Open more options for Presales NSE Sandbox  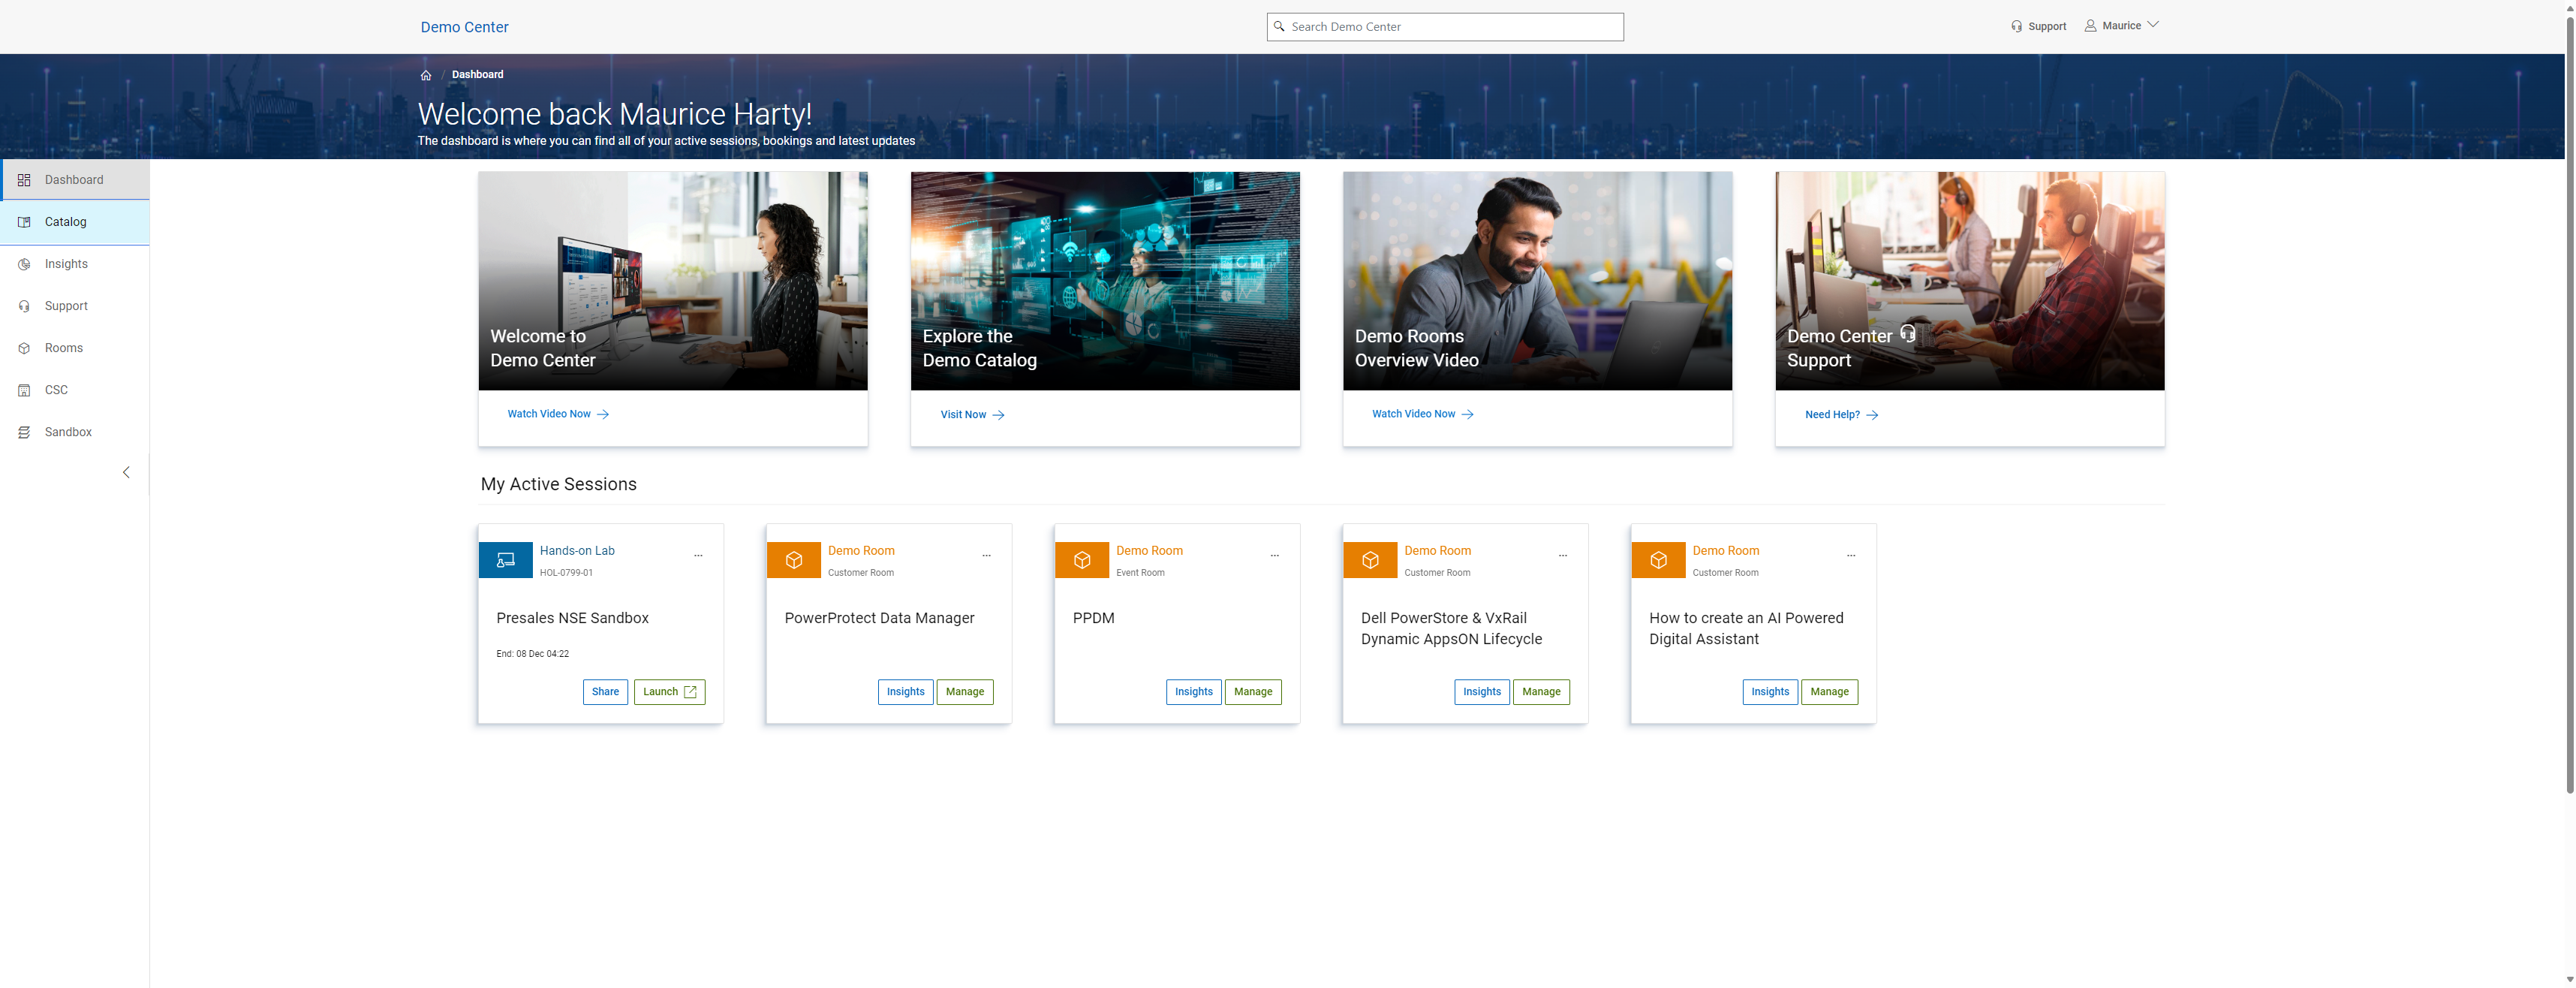(x=698, y=555)
